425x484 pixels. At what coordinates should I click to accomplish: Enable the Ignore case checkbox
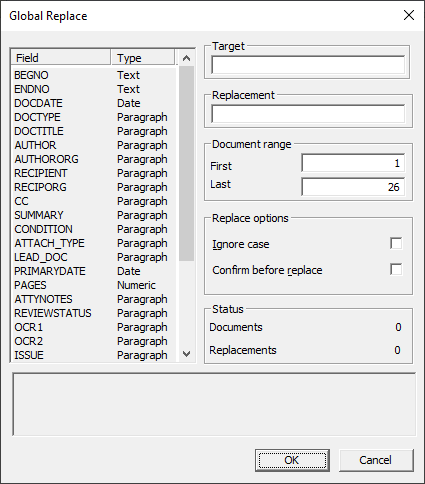396,243
